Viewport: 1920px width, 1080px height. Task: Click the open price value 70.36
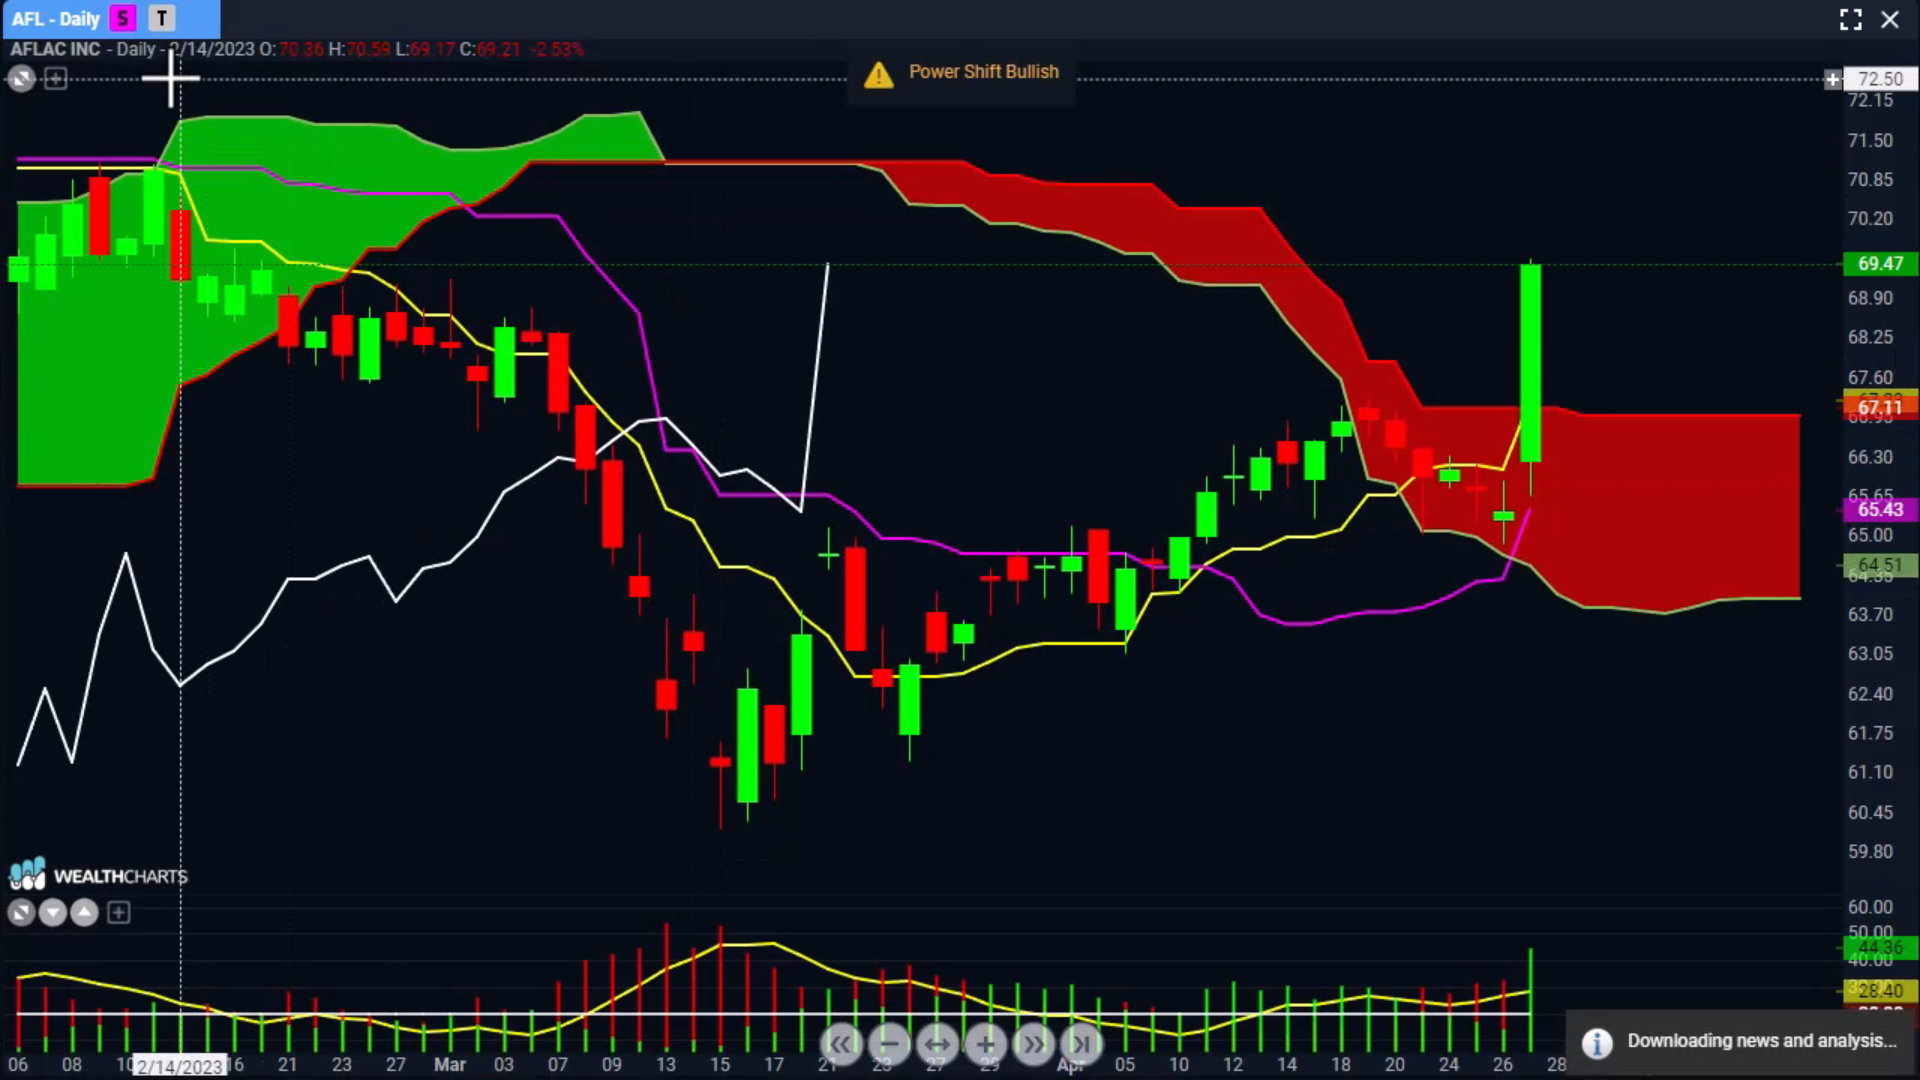click(x=301, y=49)
